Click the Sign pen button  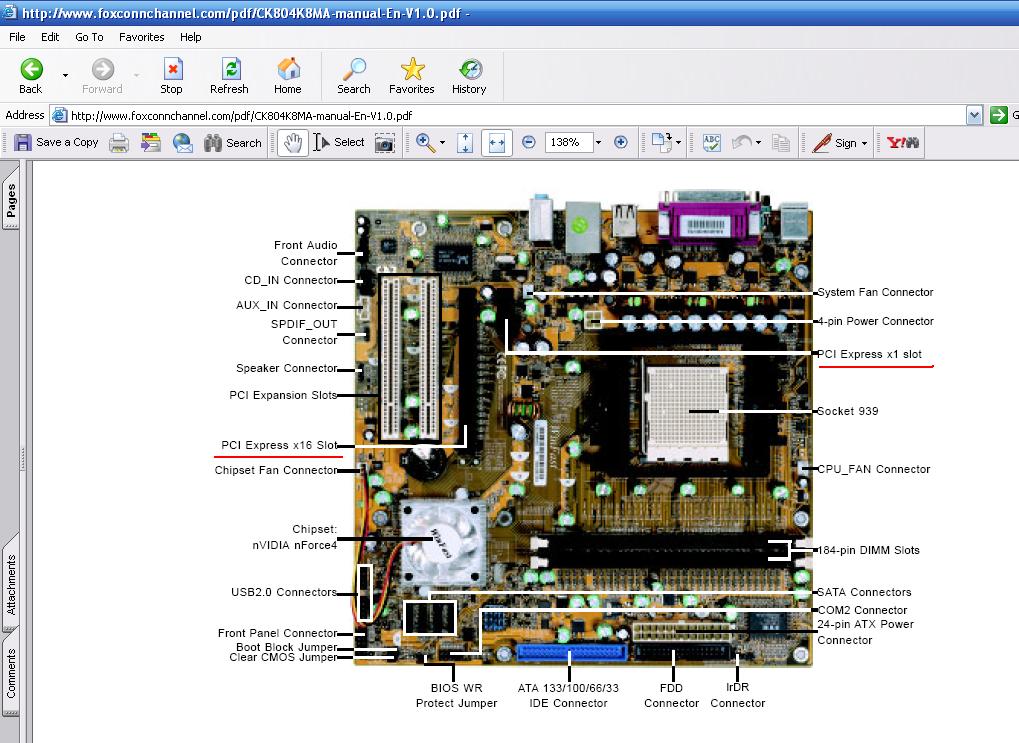(834, 142)
